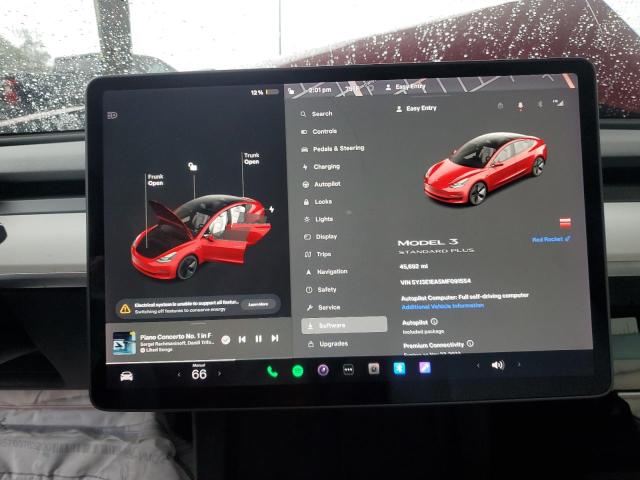The width and height of the screenshot is (640, 480).
Task: Skip to the previous track
Action: (x=242, y=339)
